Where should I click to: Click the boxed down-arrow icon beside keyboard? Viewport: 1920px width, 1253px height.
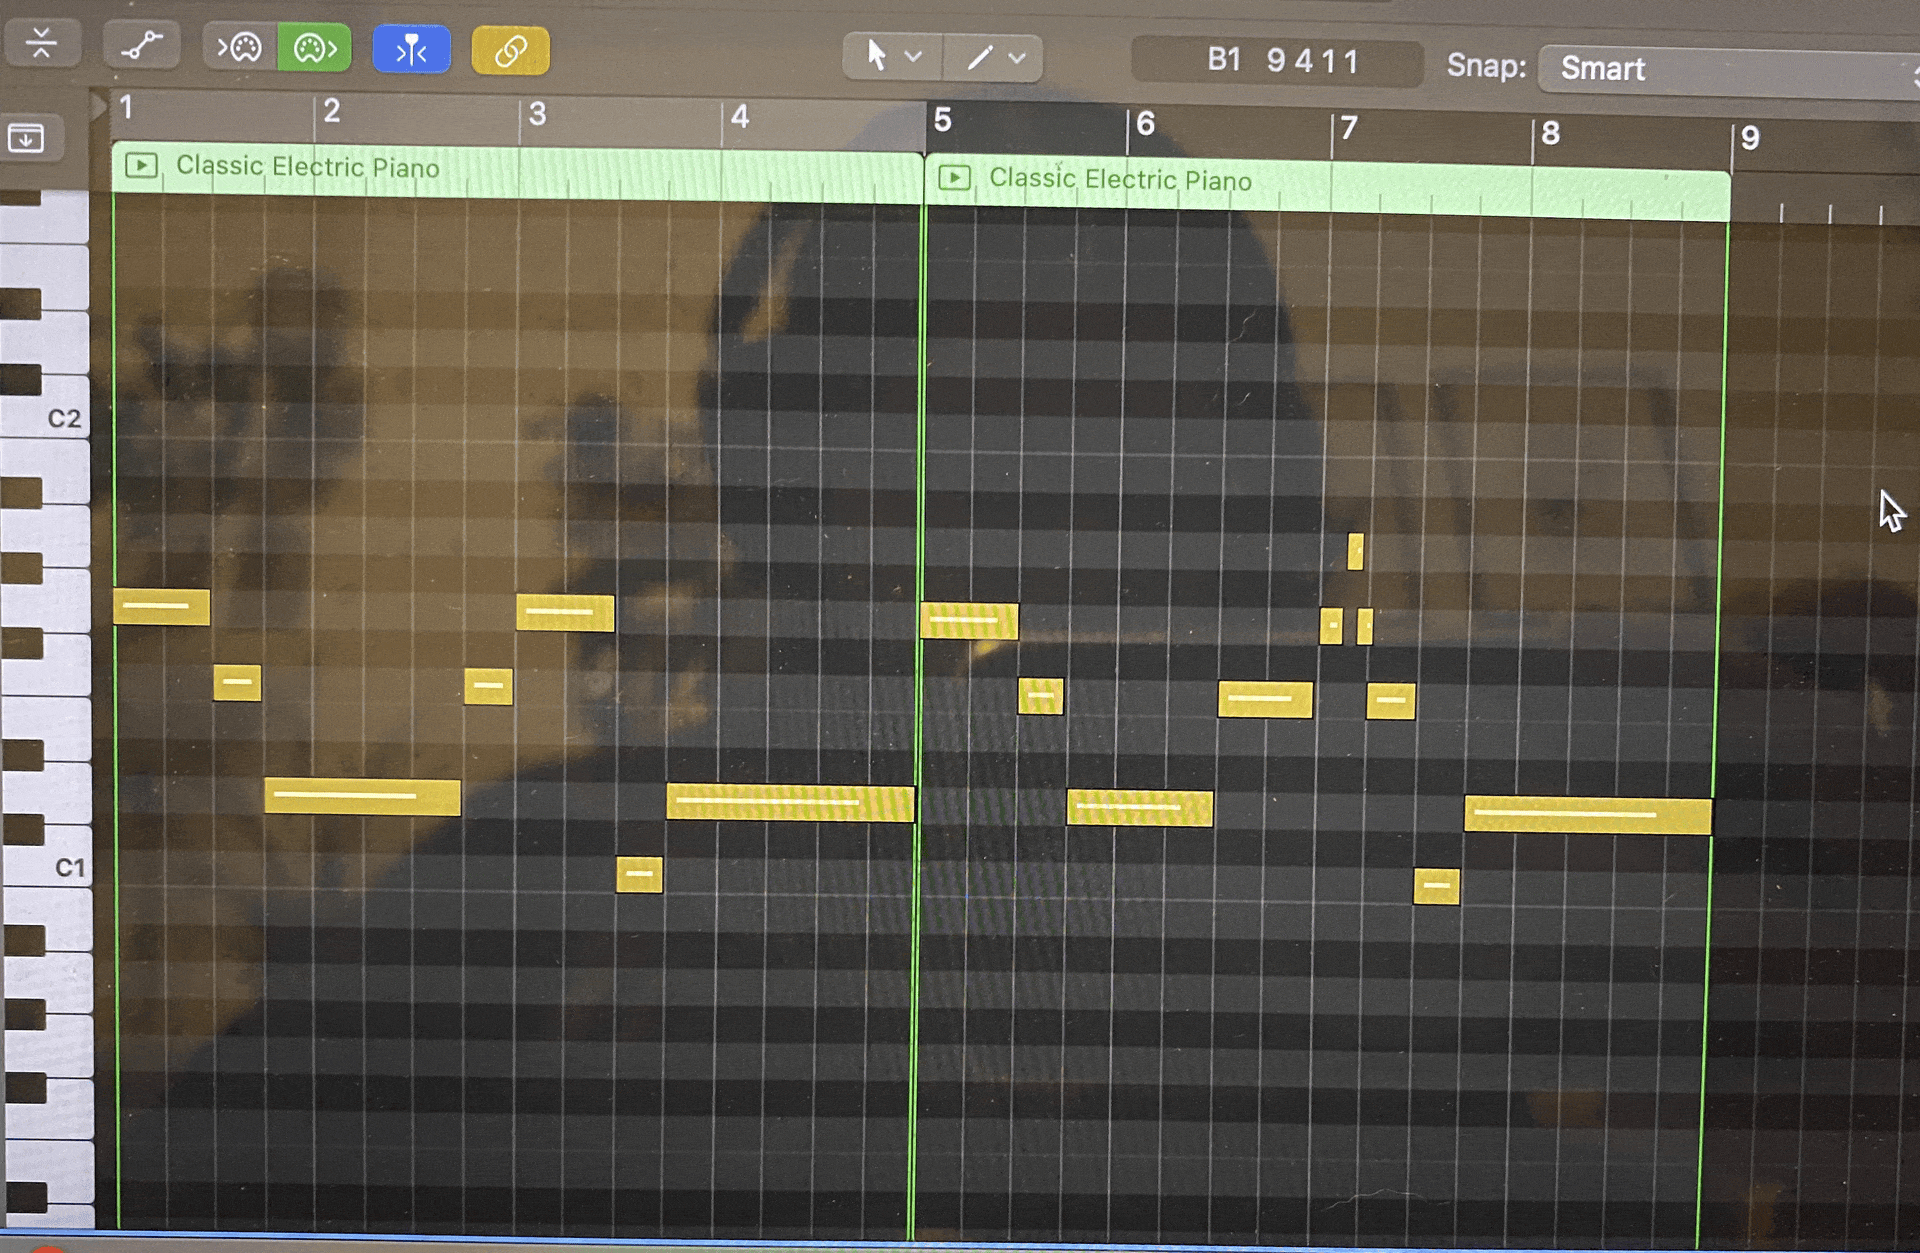click(x=26, y=137)
